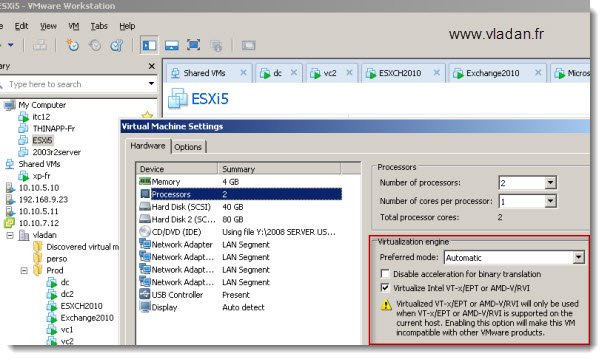
Task: Select vc1 VM under Prod
Action: (x=67, y=330)
